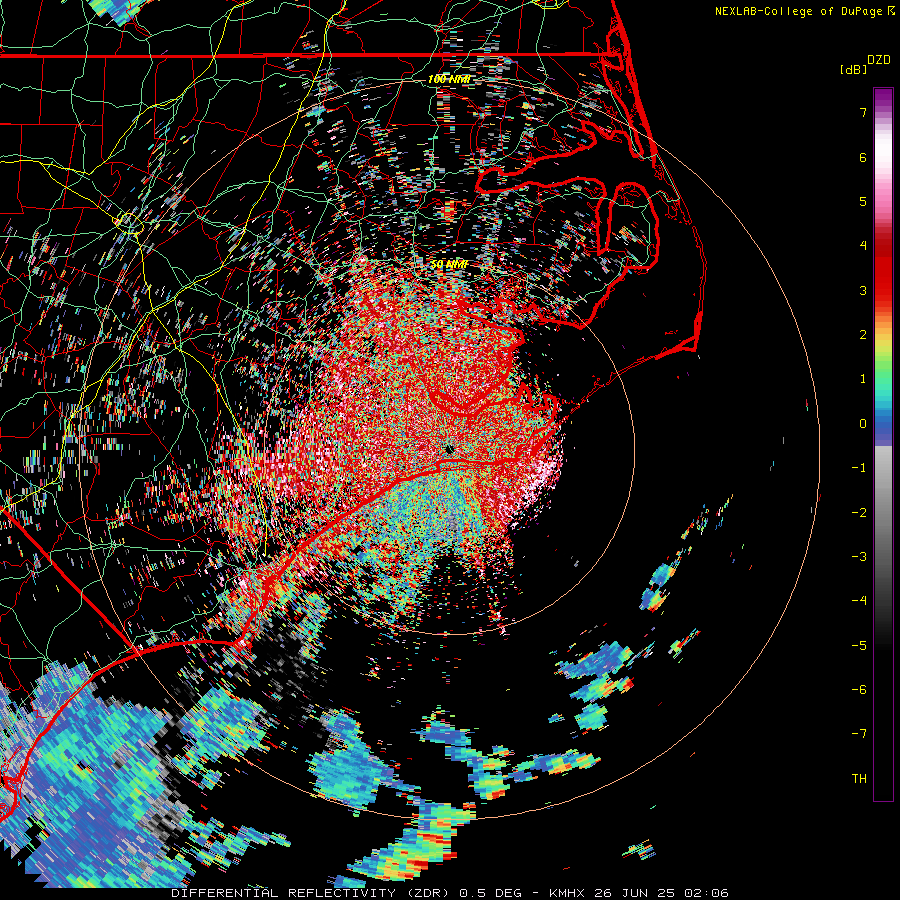Click the 6 value on the scale
Image resolution: width=900 pixels, height=900 pixels.
pyautogui.click(x=863, y=157)
